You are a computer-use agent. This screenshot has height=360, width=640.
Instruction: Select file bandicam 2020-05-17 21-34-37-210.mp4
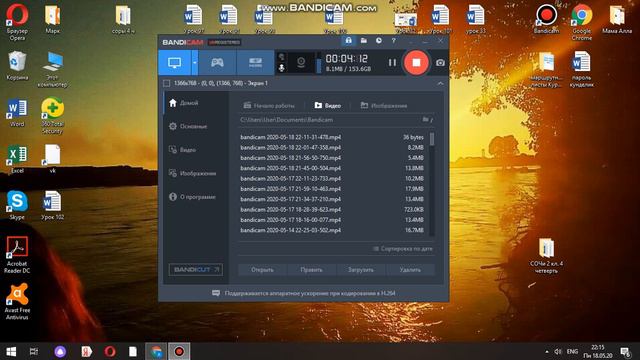332,199
